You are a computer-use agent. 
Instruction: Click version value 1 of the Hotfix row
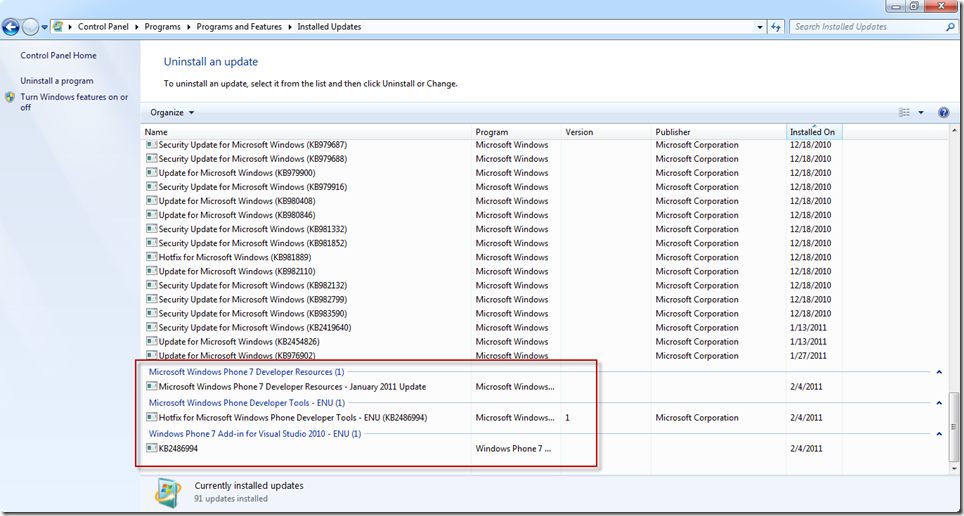pyautogui.click(x=567, y=418)
